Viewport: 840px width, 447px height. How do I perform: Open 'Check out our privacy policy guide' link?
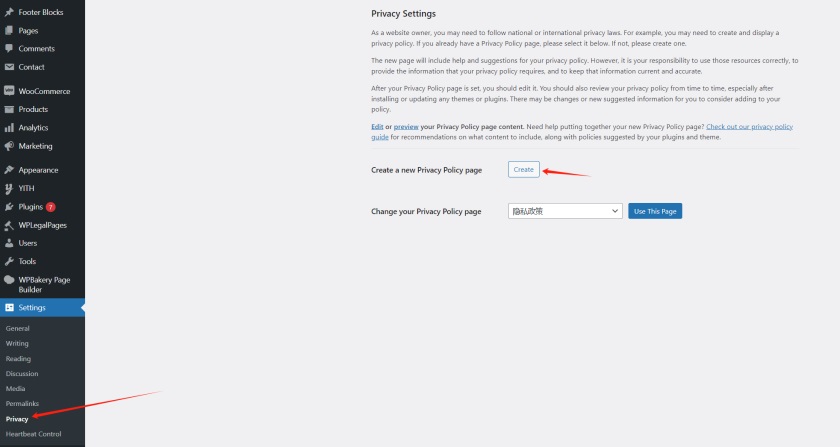pos(749,126)
